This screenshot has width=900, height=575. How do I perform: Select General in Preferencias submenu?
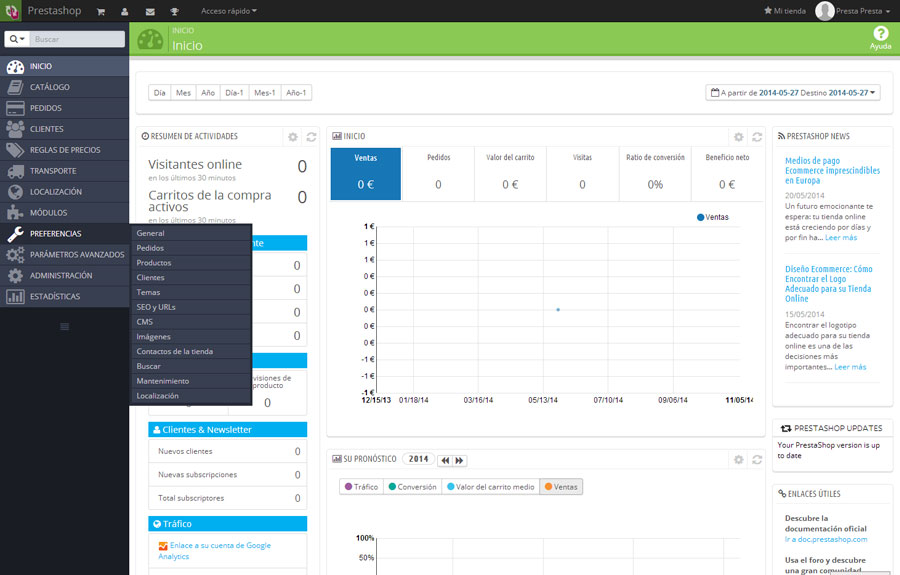click(191, 233)
